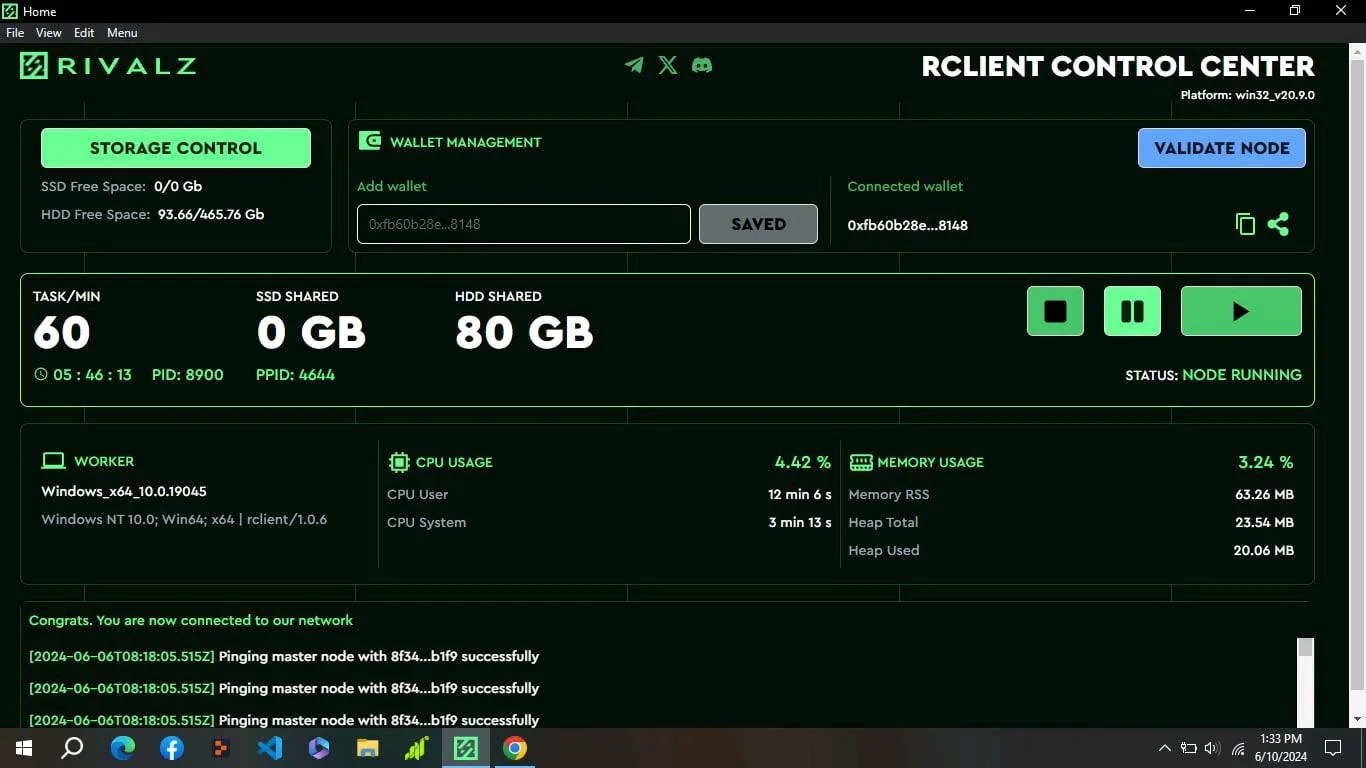
Task: Click the Task/Min value 60
Action: 62,332
